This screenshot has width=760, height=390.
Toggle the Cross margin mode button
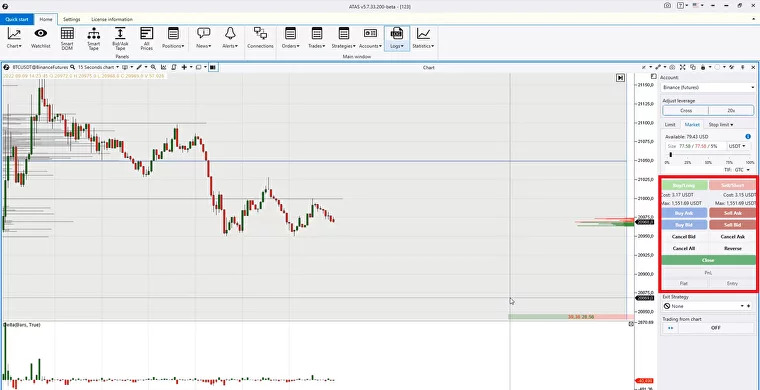686,110
